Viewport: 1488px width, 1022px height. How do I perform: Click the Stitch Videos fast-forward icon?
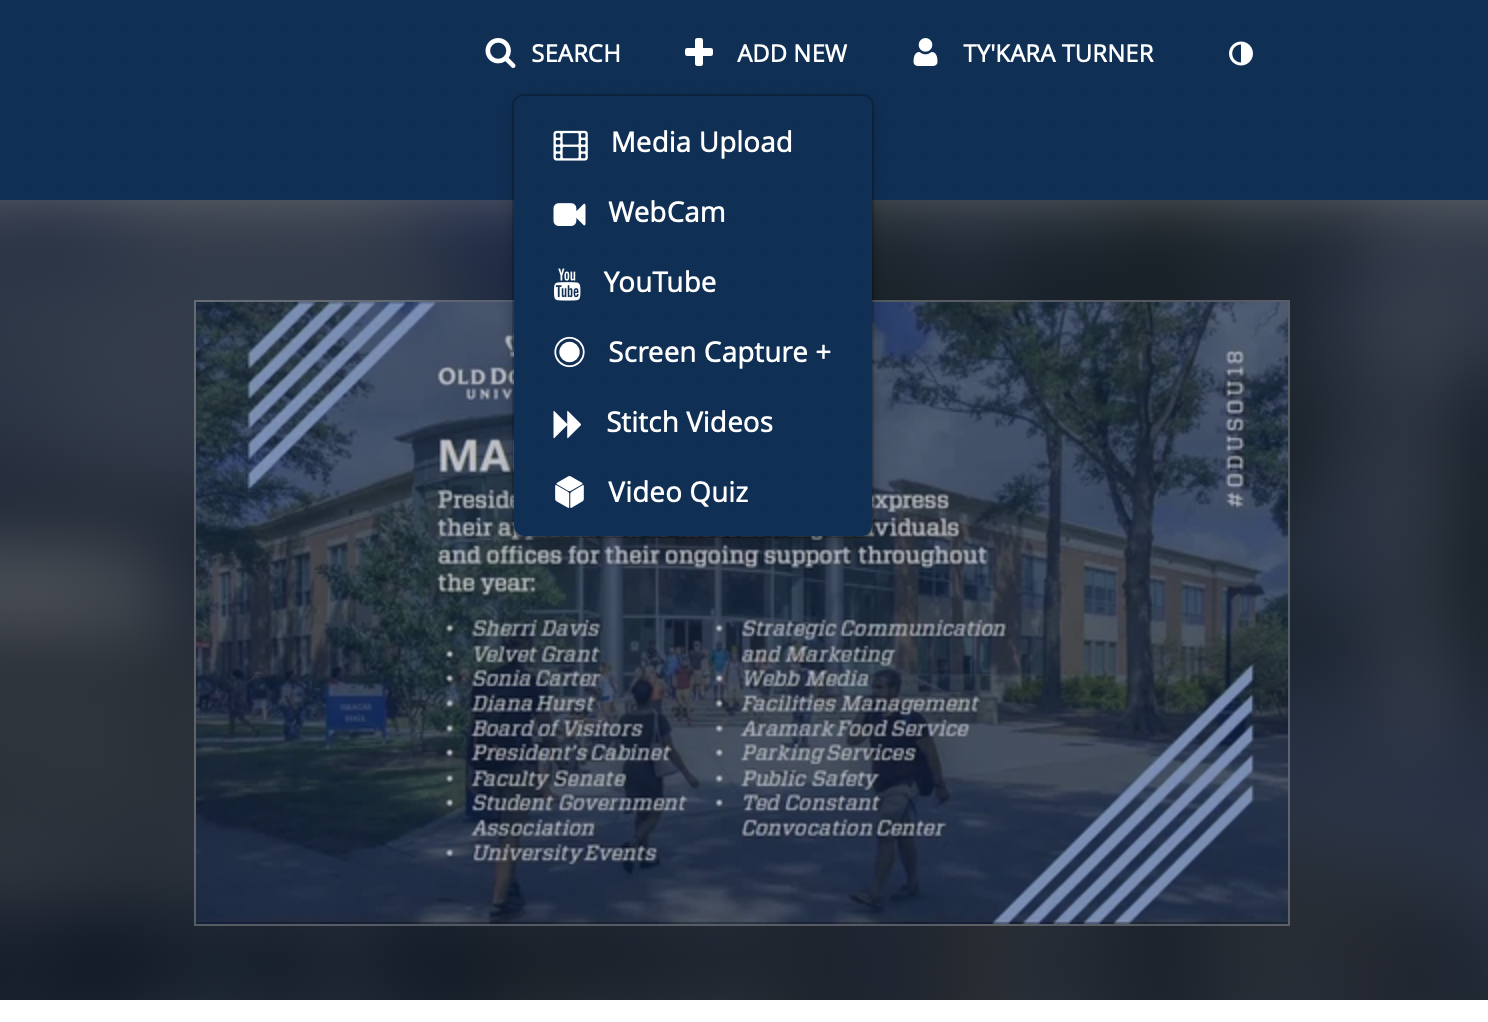click(567, 425)
